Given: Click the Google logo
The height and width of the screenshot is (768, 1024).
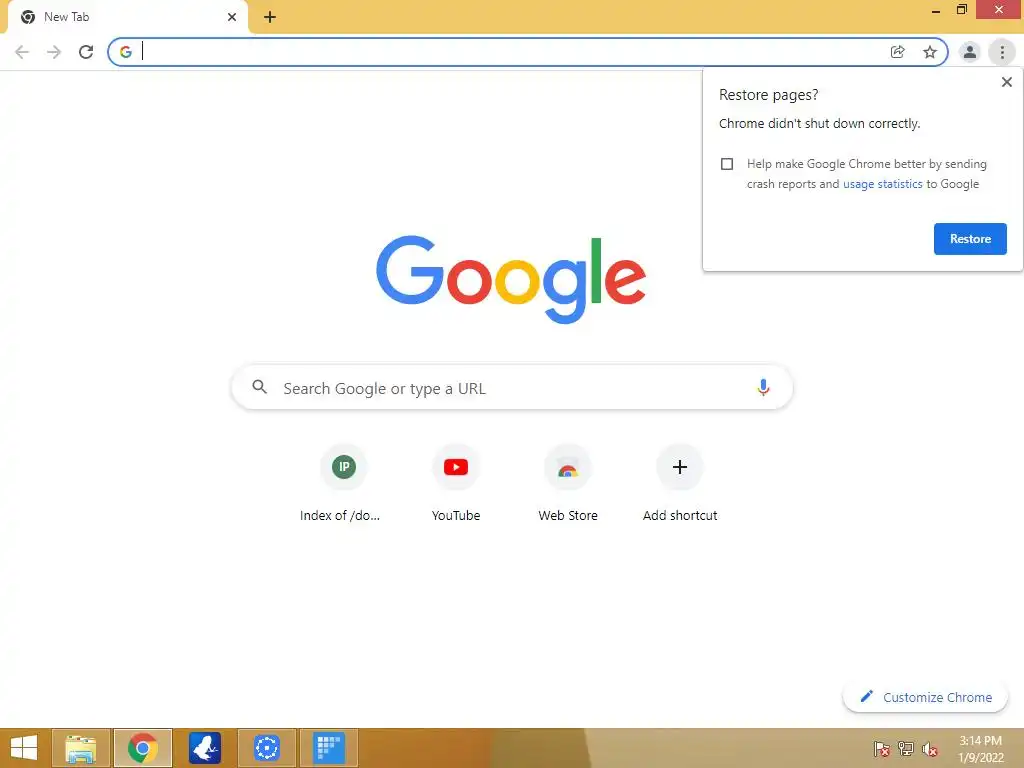Looking at the screenshot, I should (x=511, y=280).
